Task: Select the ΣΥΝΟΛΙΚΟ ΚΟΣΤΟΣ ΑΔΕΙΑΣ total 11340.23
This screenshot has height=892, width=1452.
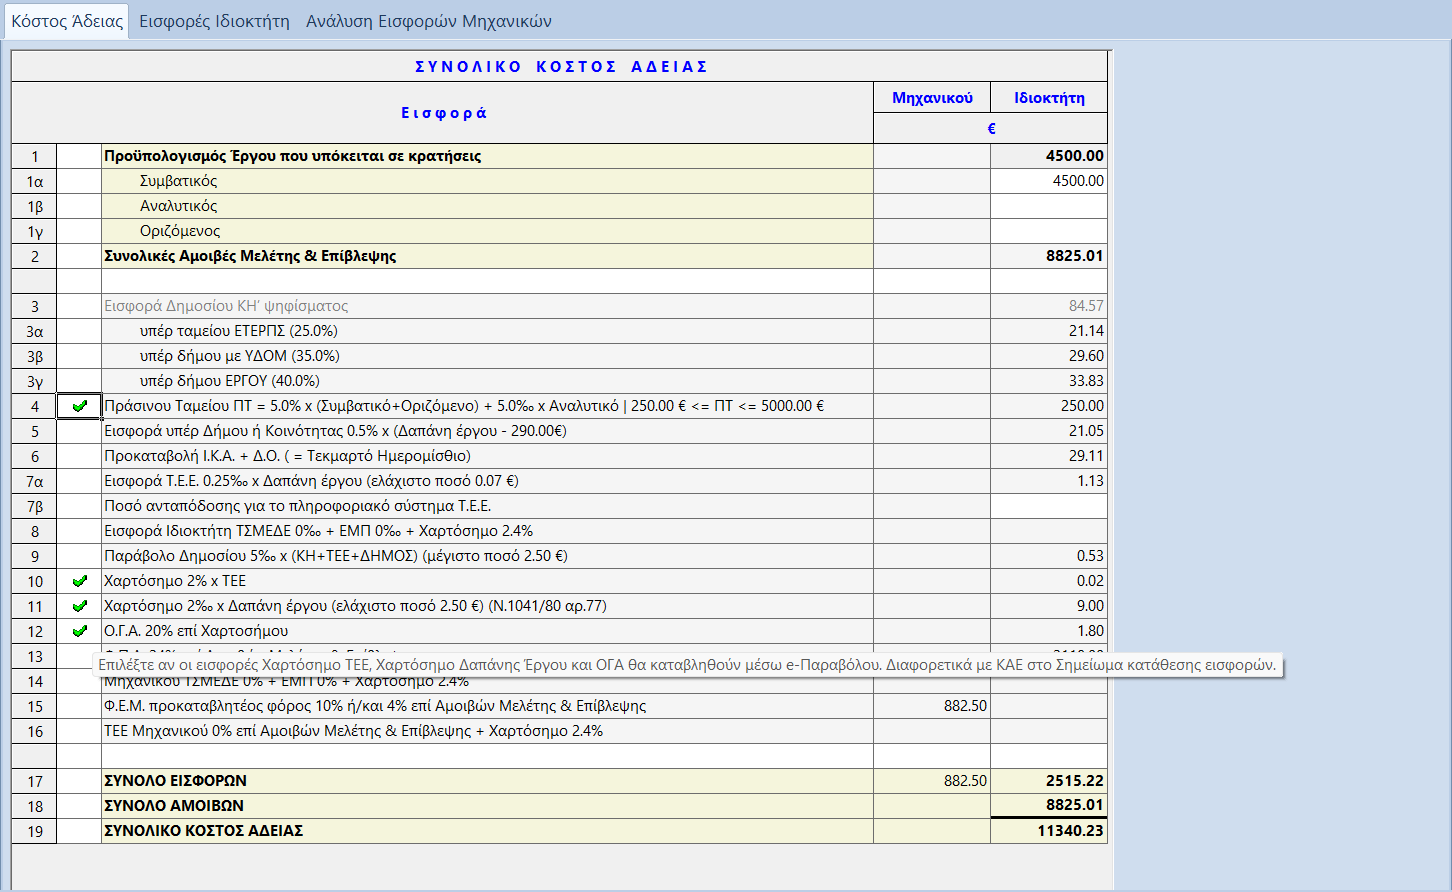Action: pos(1048,831)
